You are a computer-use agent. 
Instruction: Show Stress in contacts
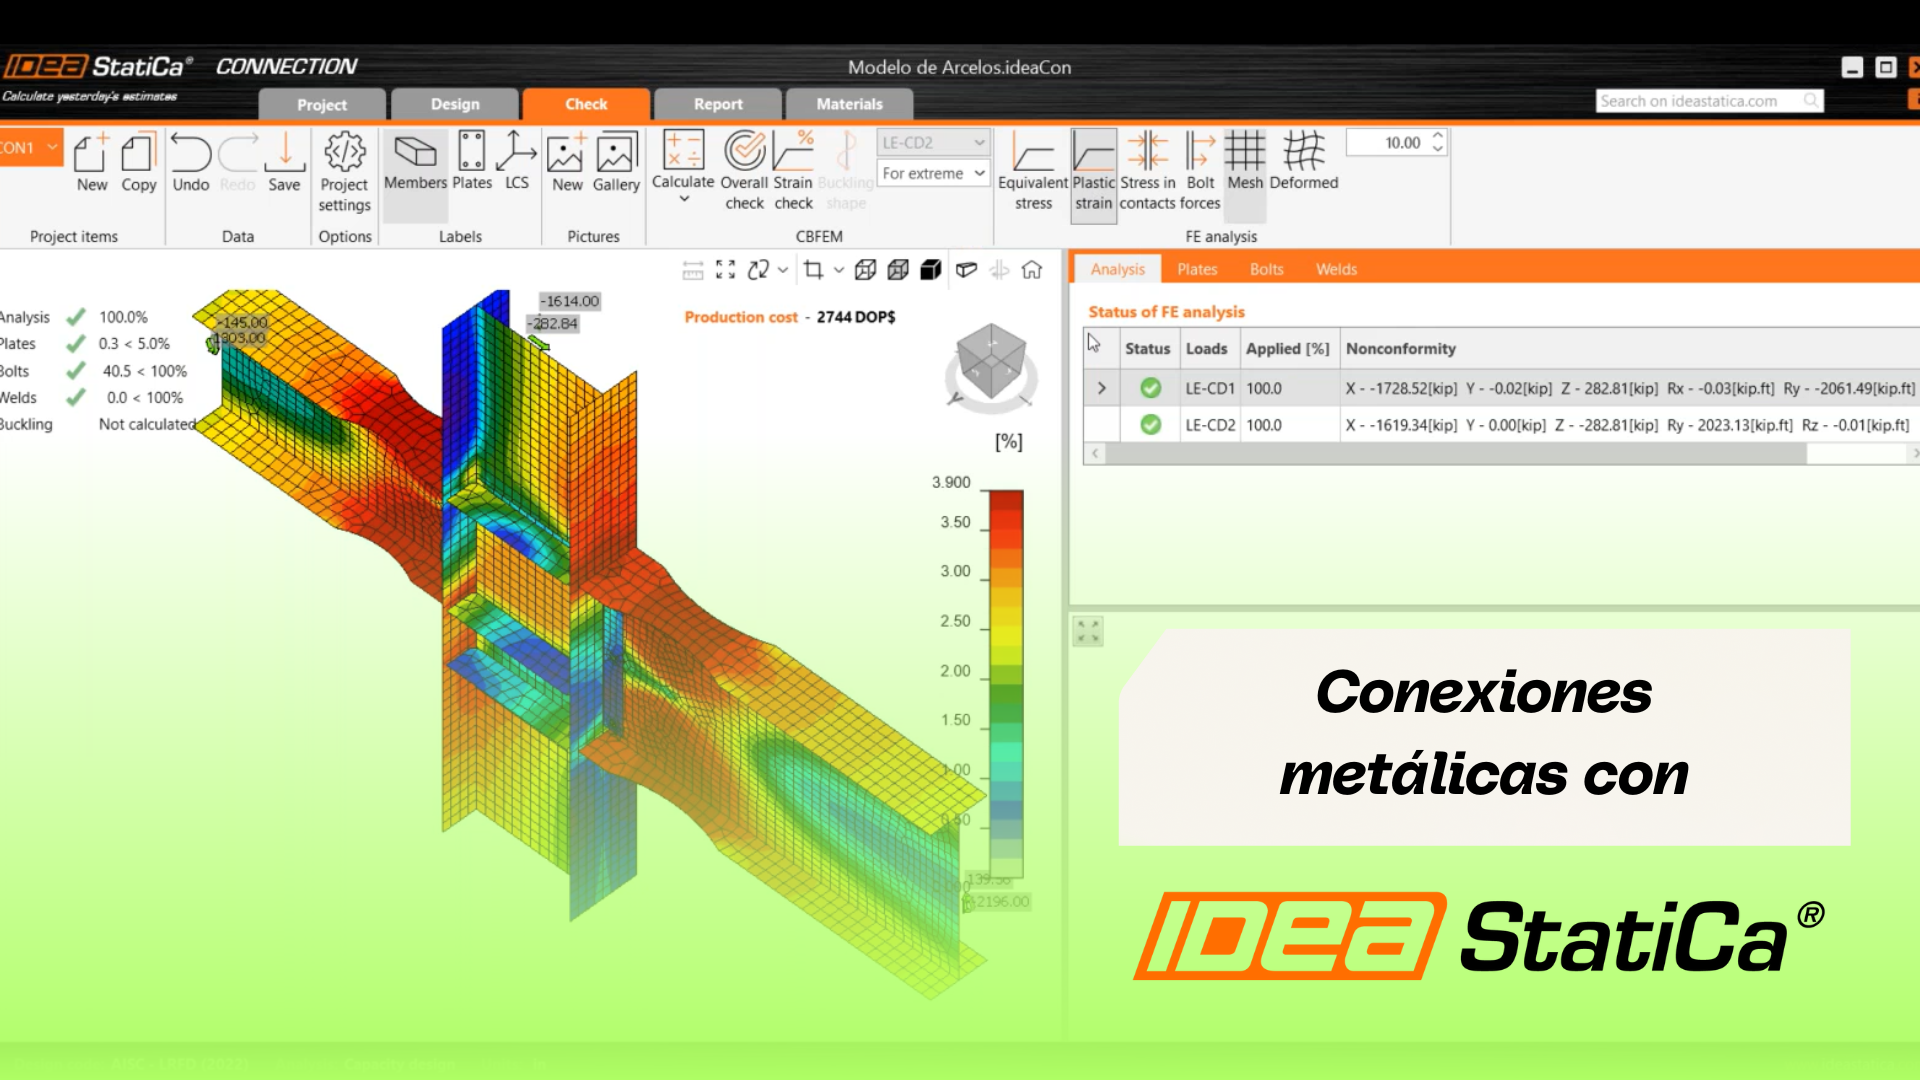(1147, 170)
